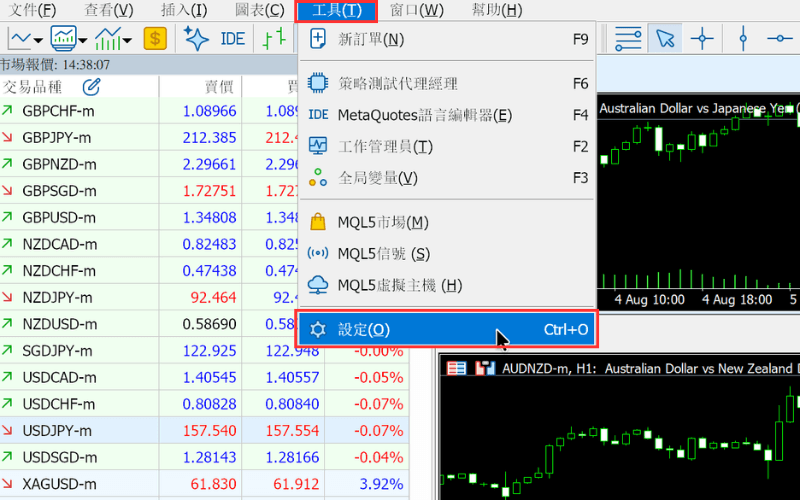Select the USDJPY-m symbol row
Screen dimensions: 800x500
[204, 431]
